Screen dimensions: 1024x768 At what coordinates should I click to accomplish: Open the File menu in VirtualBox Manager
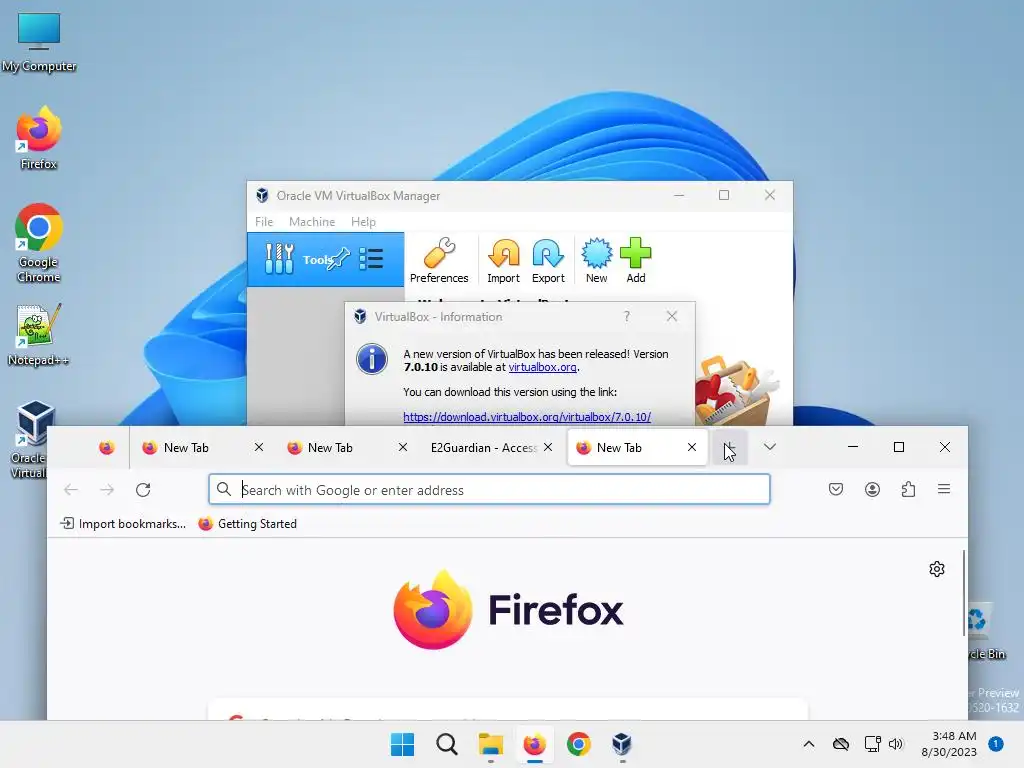pos(264,222)
